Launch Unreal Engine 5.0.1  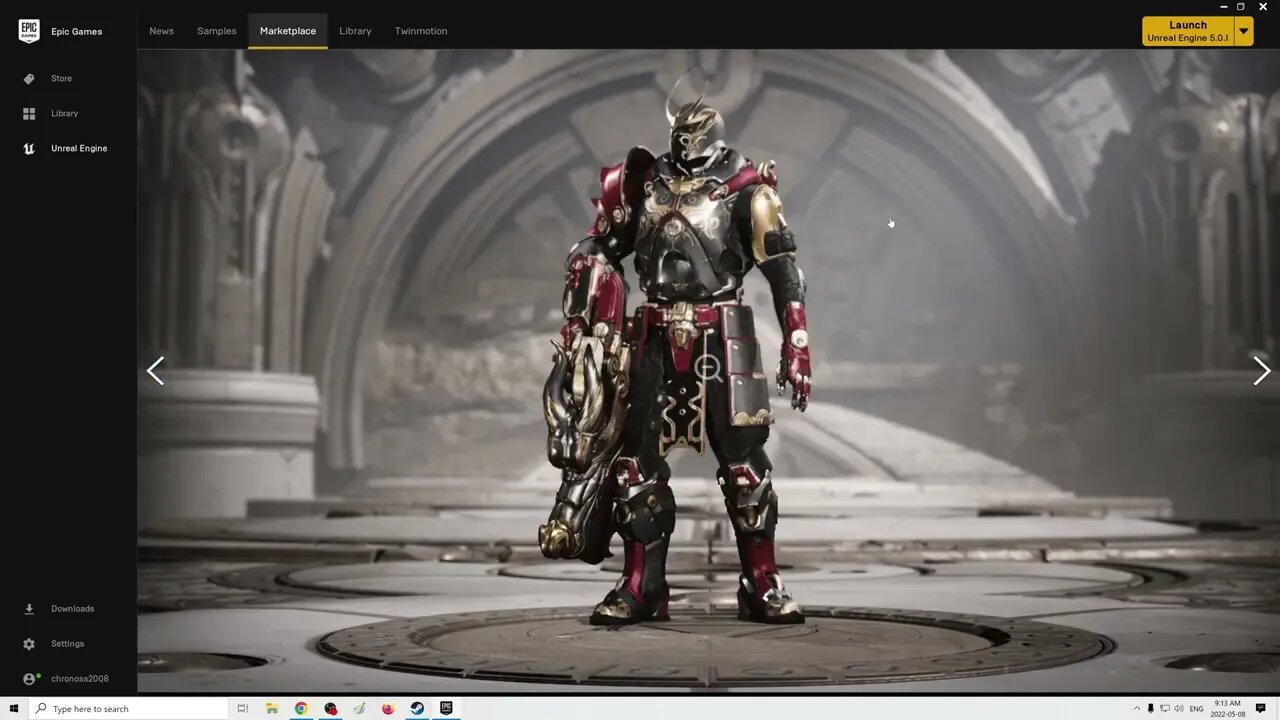click(1188, 31)
